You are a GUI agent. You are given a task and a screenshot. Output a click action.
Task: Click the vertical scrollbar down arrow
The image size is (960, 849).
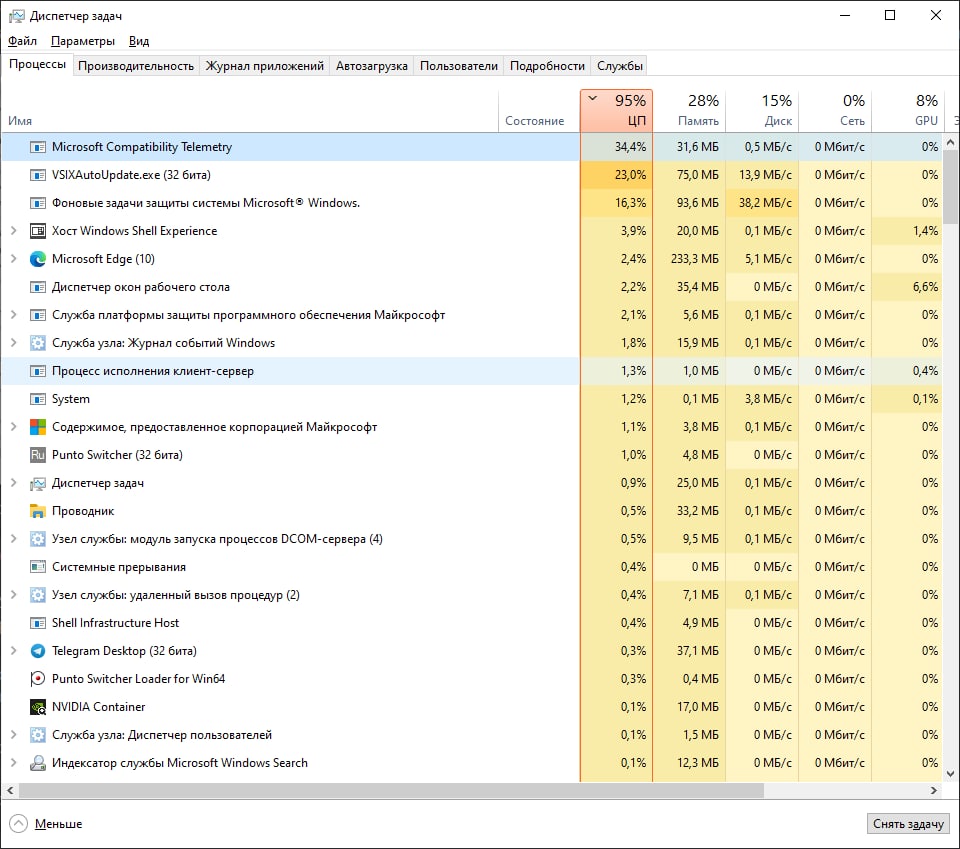[950, 774]
